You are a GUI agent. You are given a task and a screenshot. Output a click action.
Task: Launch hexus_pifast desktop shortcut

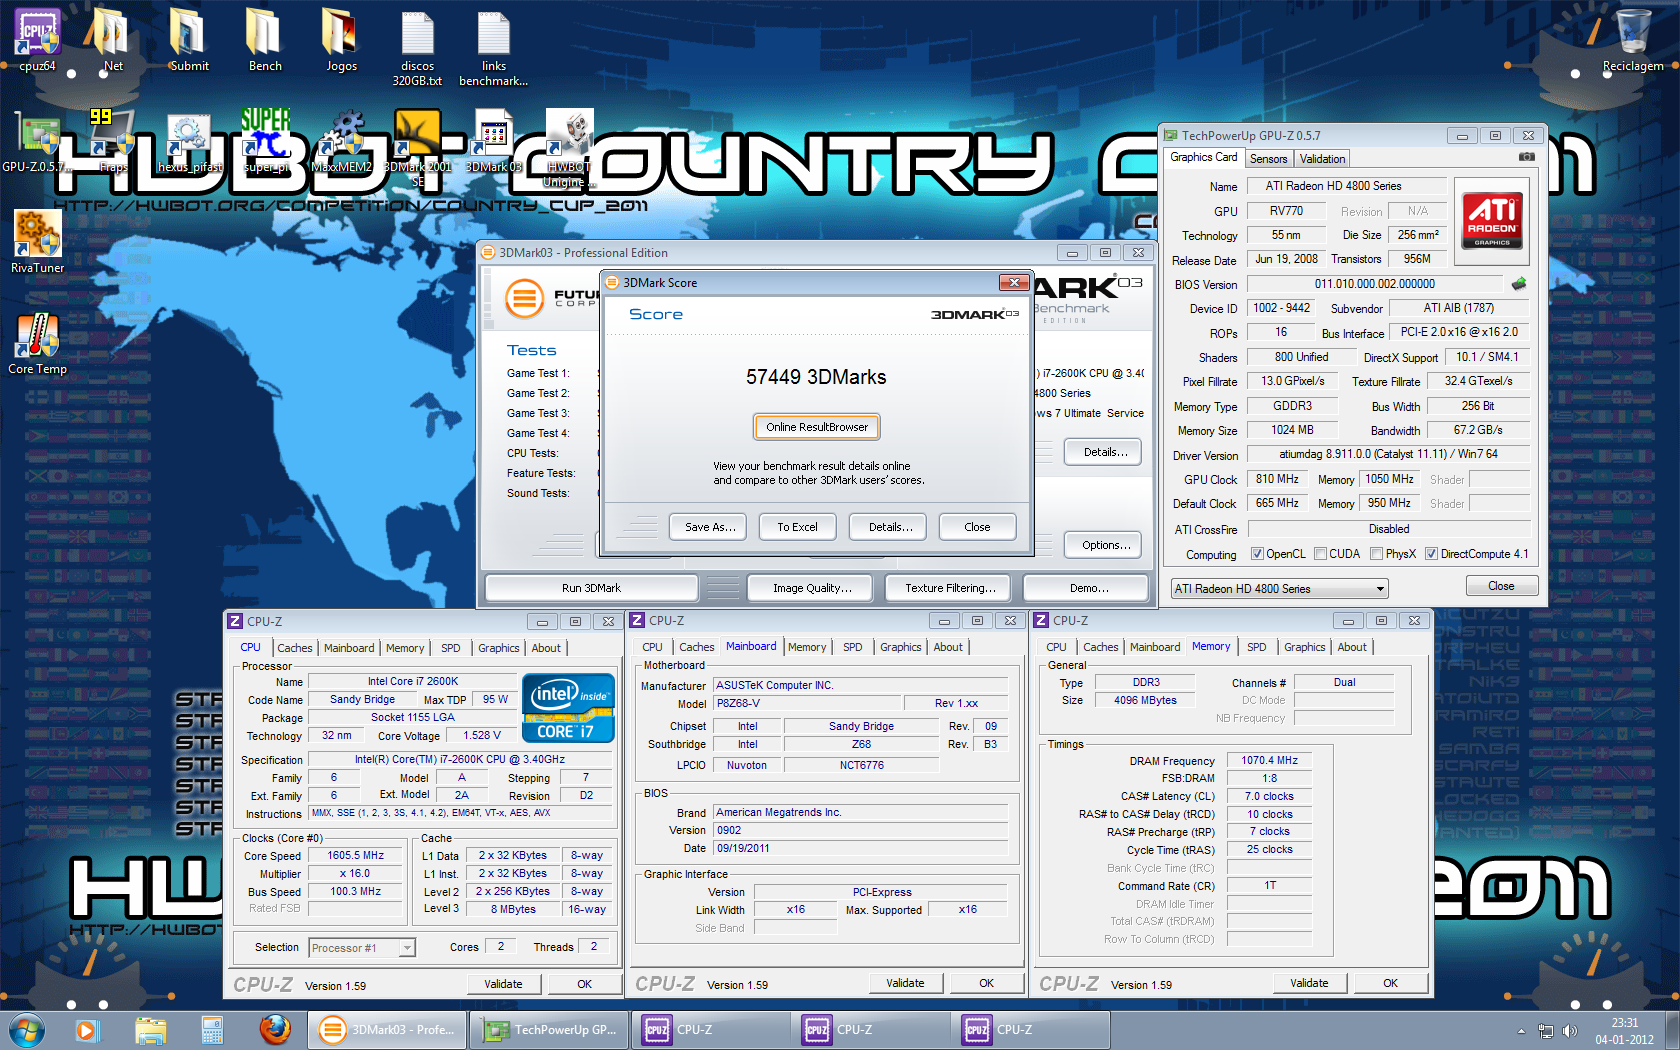pos(188,141)
